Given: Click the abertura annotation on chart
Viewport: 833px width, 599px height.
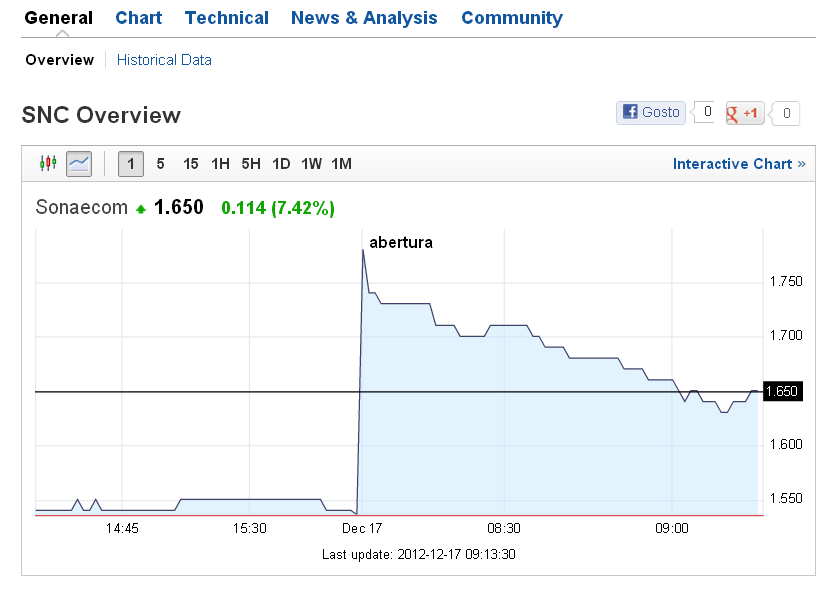Looking at the screenshot, I should click(x=401, y=243).
